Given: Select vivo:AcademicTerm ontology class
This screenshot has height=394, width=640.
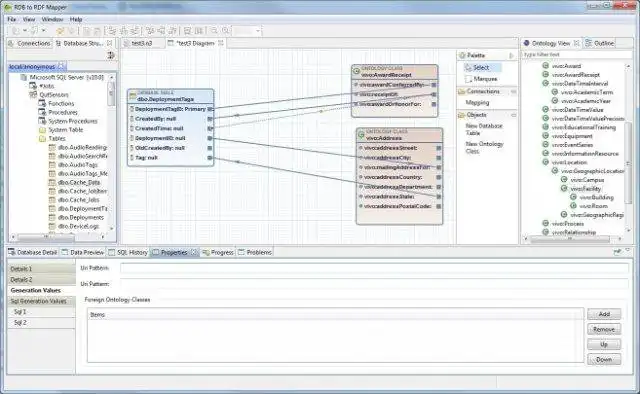Looking at the screenshot, I should (x=582, y=92).
